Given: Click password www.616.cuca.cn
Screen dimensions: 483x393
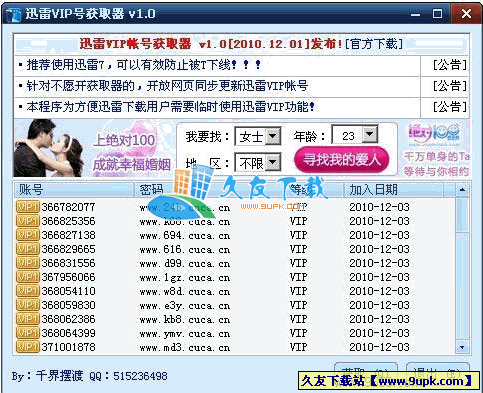Looking at the screenshot, I should (x=185, y=249).
